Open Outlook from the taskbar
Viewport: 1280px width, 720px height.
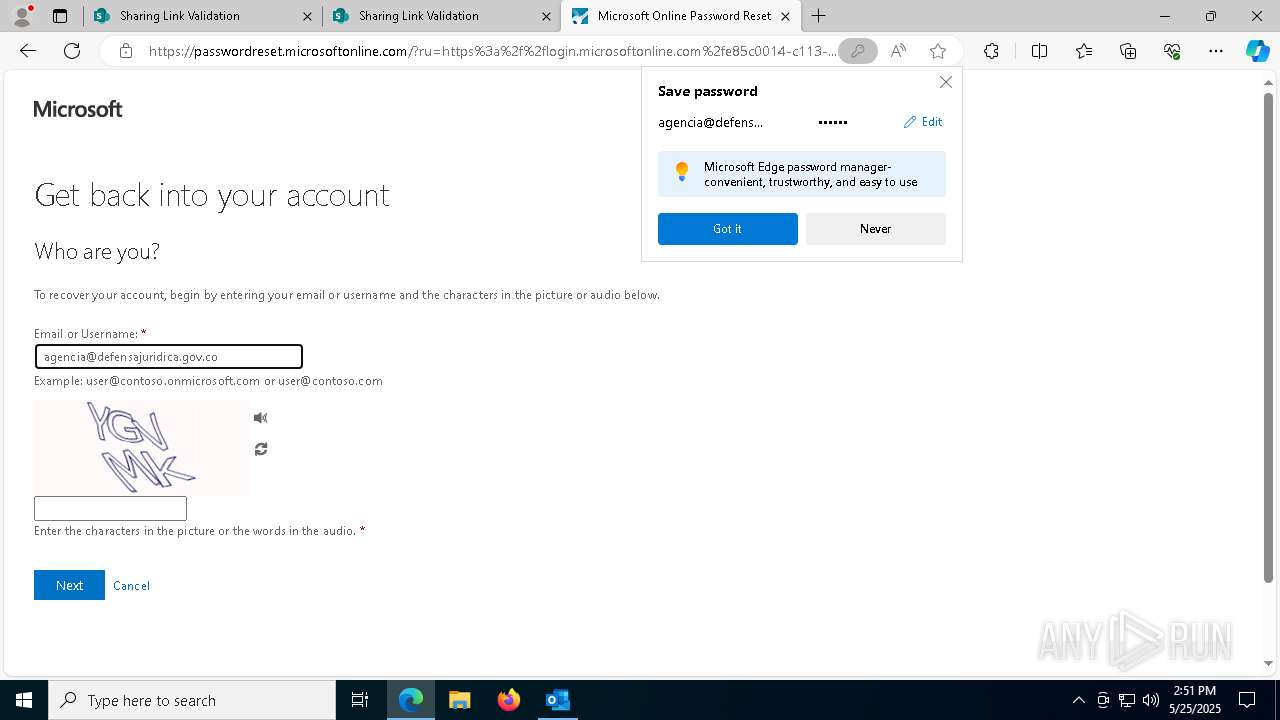[x=557, y=700]
